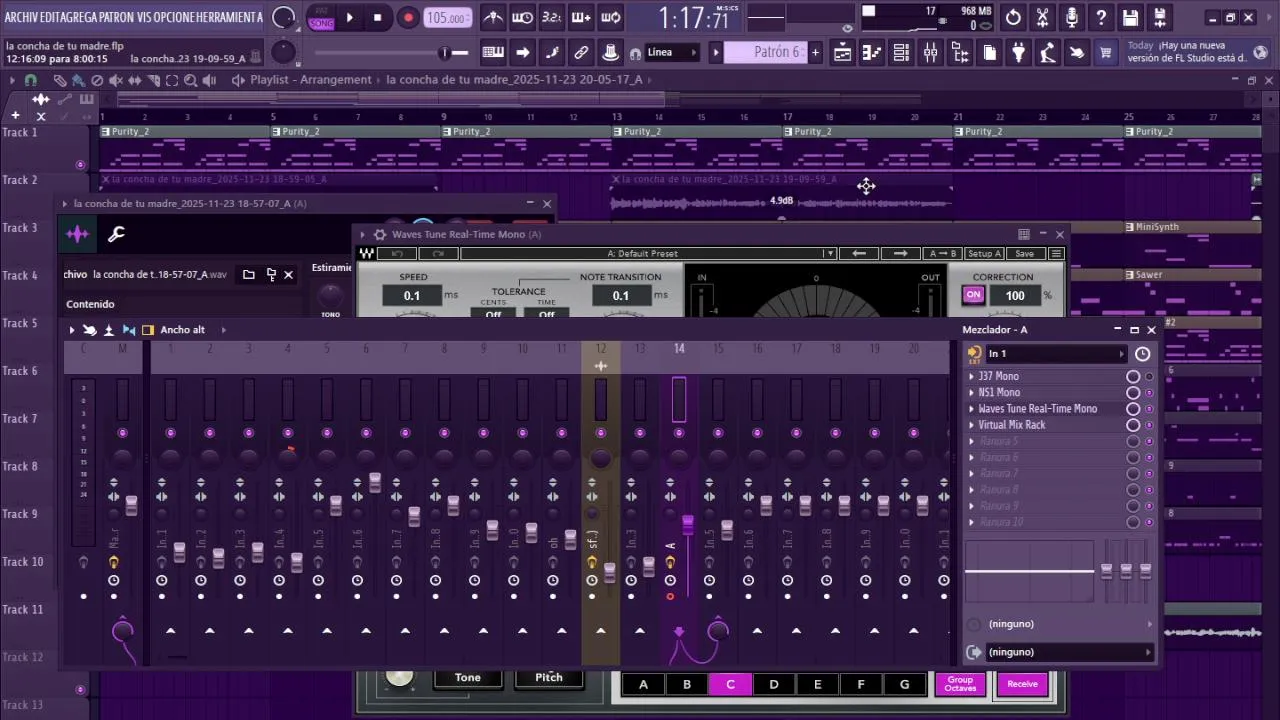Expand J37 Mono slot arrow
The image size is (1280, 720).
971,377
